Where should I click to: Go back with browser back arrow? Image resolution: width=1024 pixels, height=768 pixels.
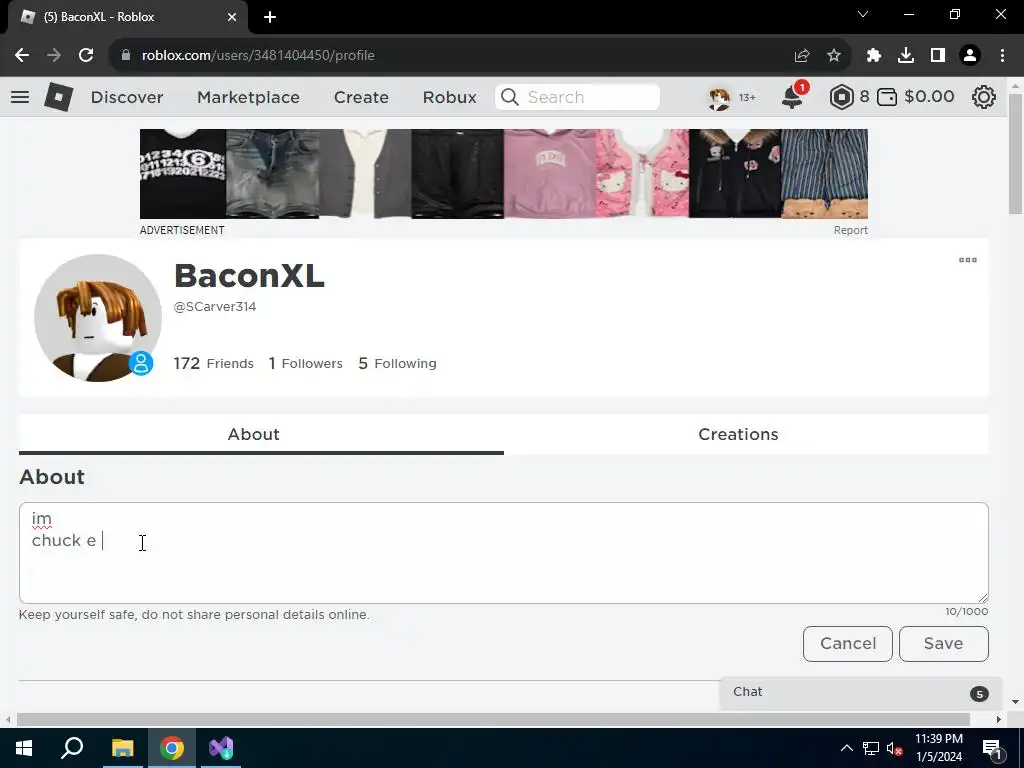[x=22, y=56]
